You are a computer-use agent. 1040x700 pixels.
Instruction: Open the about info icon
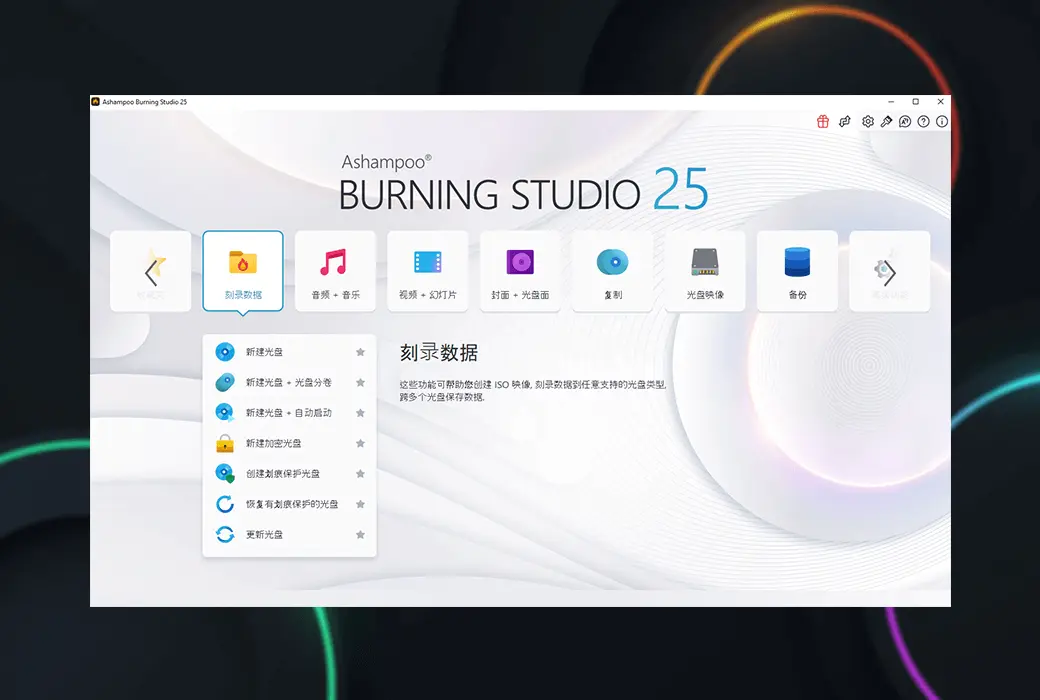942,121
